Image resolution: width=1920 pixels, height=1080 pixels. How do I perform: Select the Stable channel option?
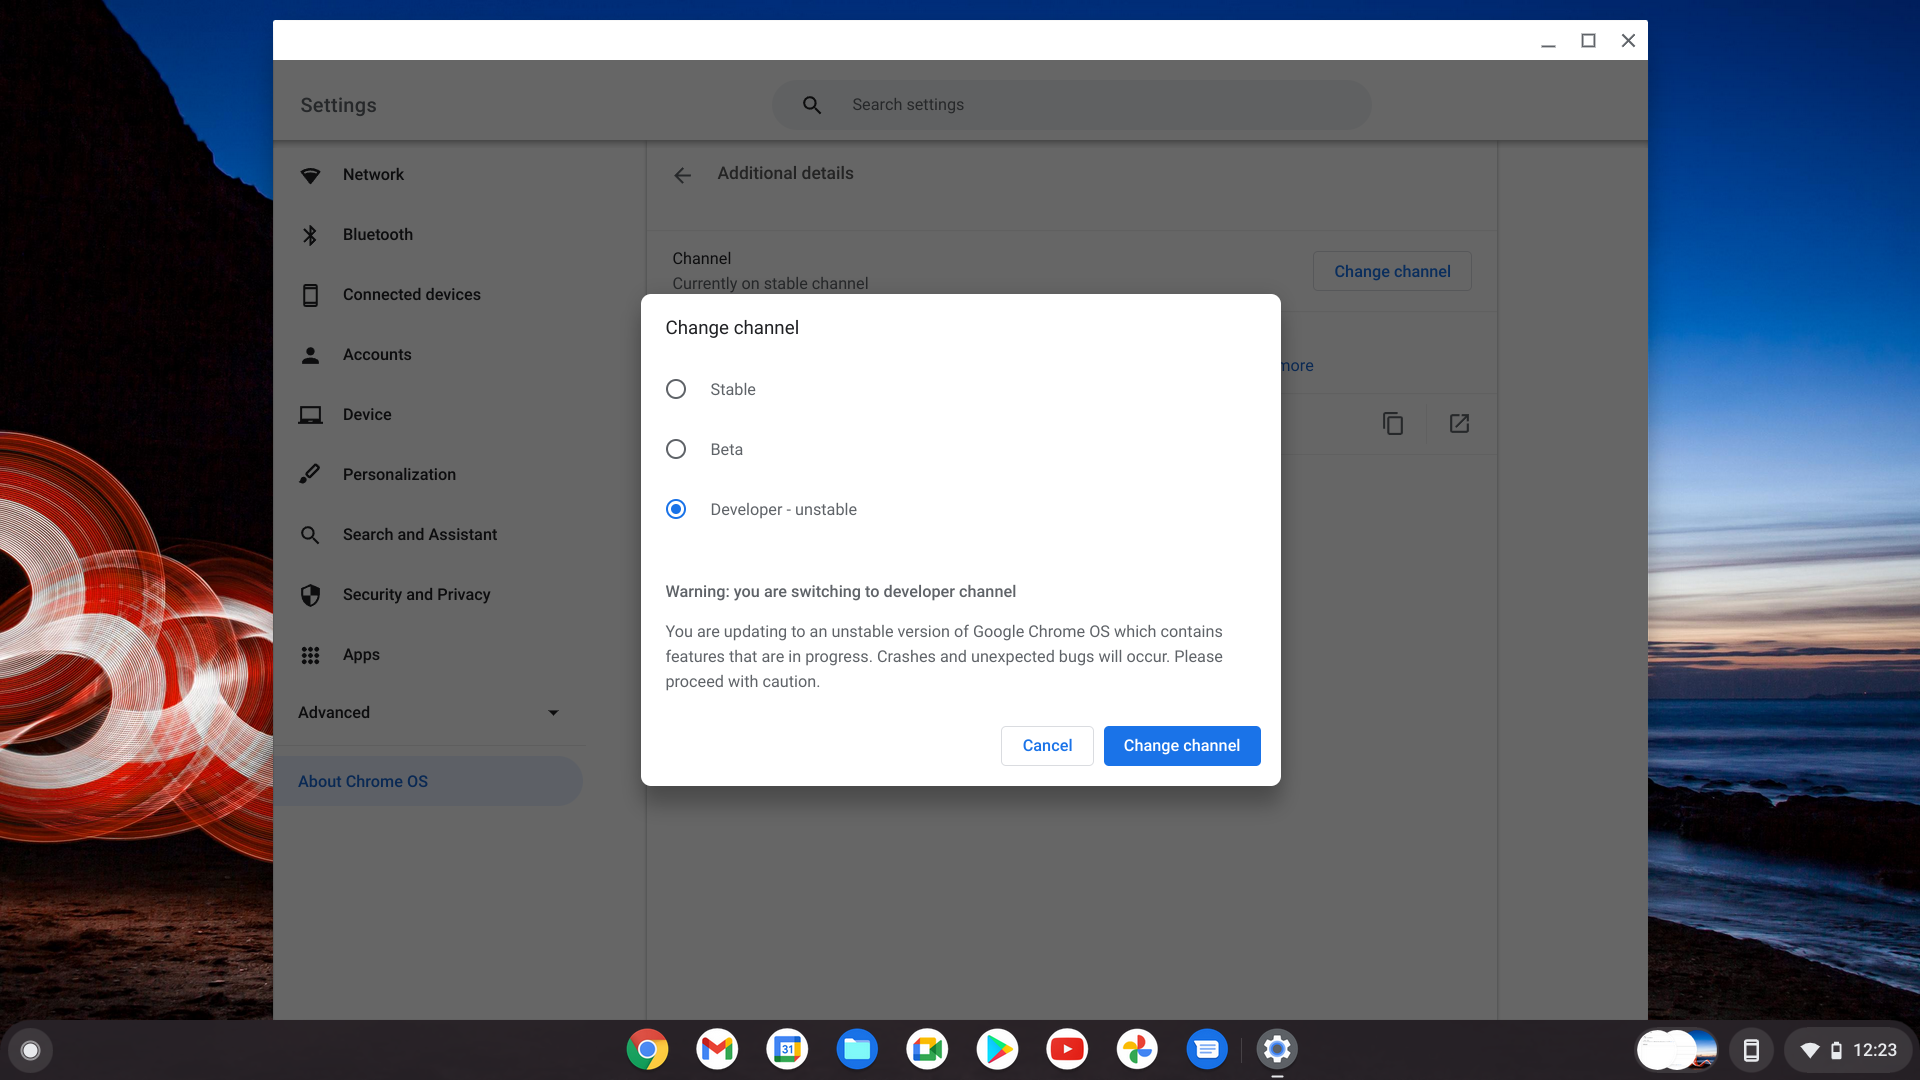pos(676,389)
